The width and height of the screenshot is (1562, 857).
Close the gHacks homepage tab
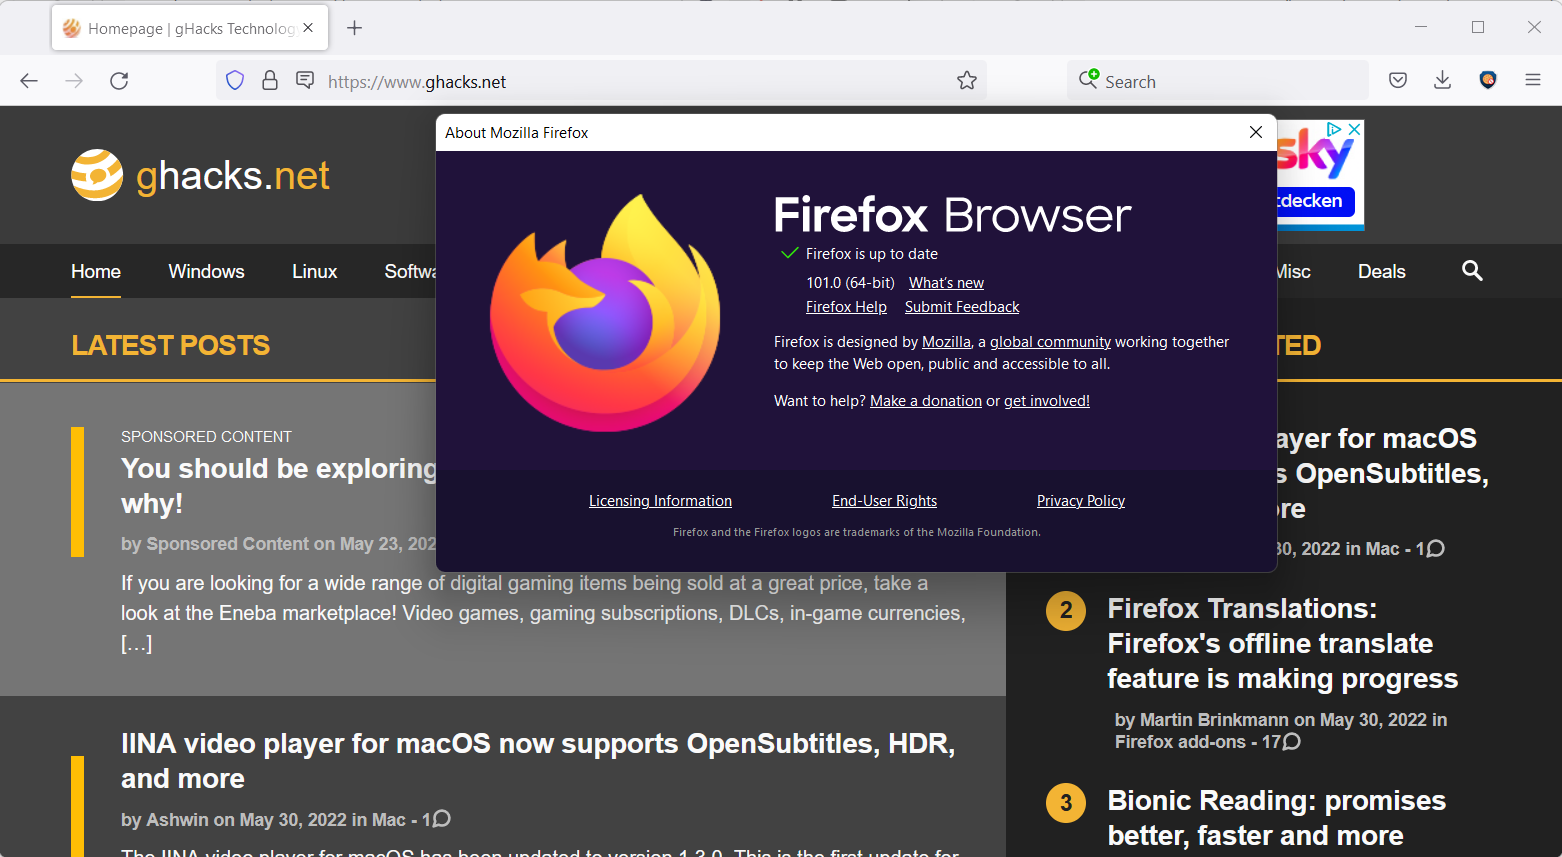308,28
